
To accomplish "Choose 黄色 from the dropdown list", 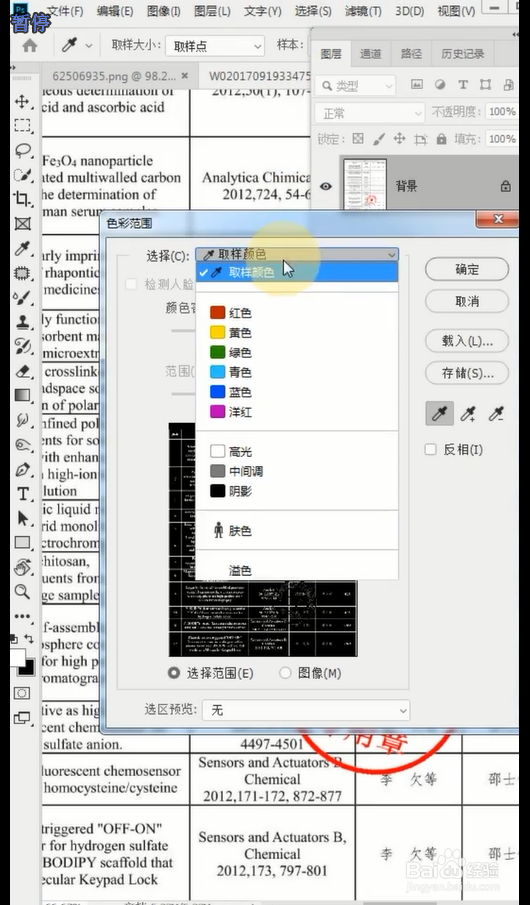I will 297,333.
